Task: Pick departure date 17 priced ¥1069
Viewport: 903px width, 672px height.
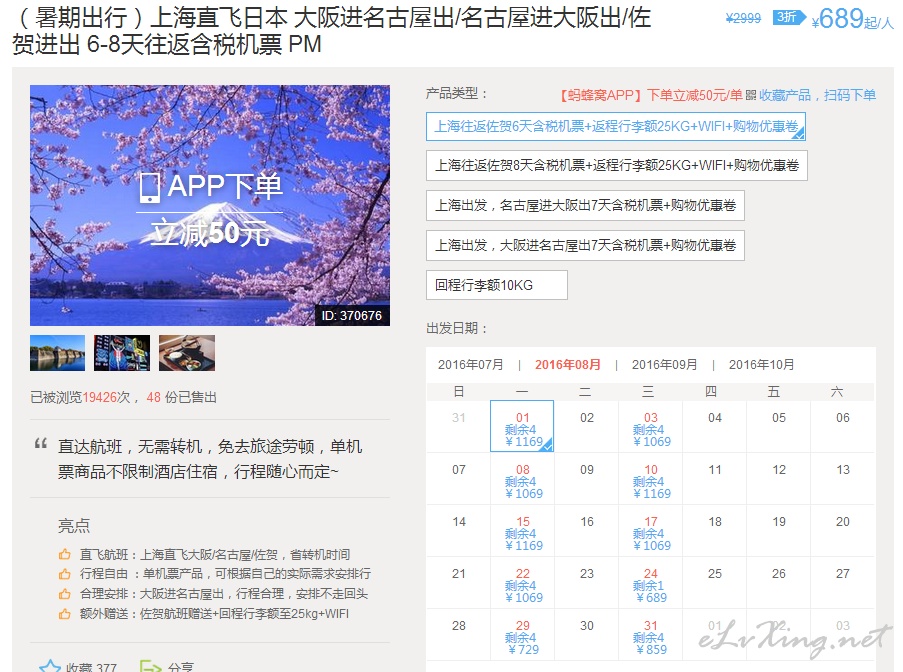Action: [x=650, y=530]
